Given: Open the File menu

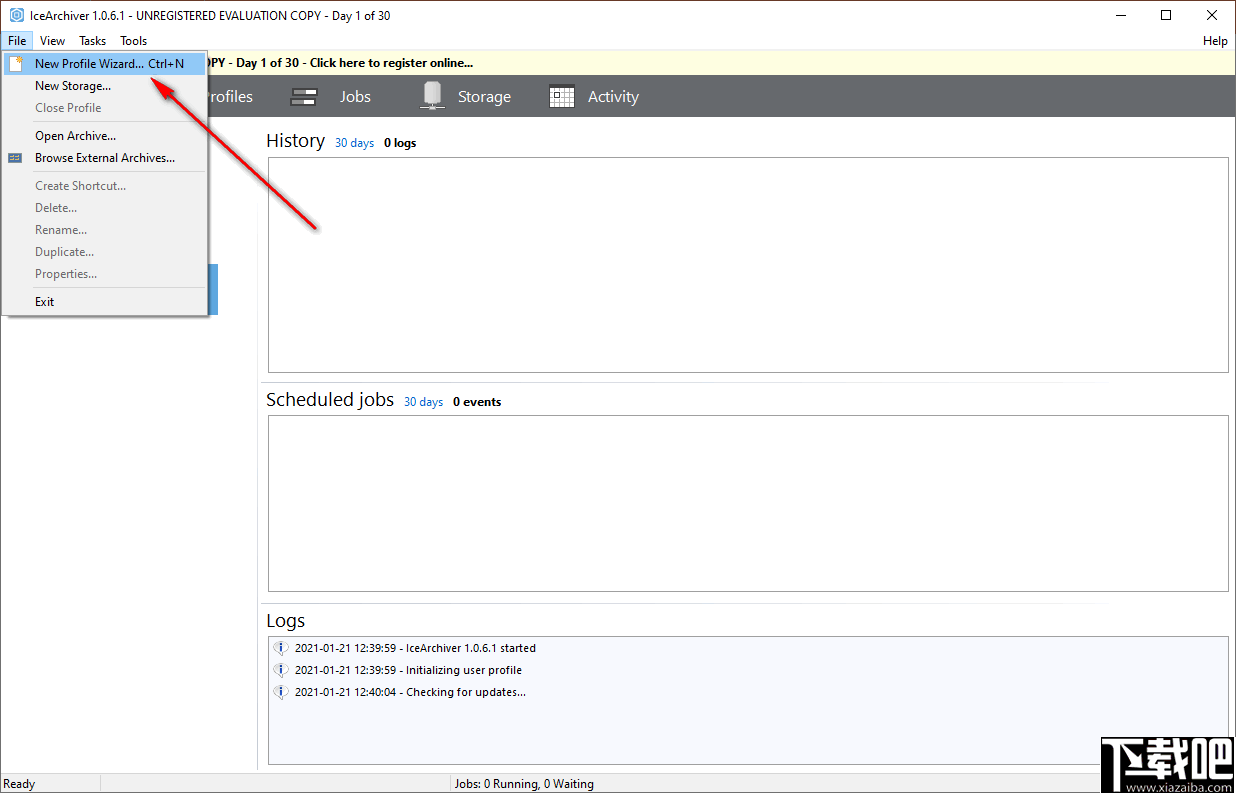Looking at the screenshot, I should point(17,41).
